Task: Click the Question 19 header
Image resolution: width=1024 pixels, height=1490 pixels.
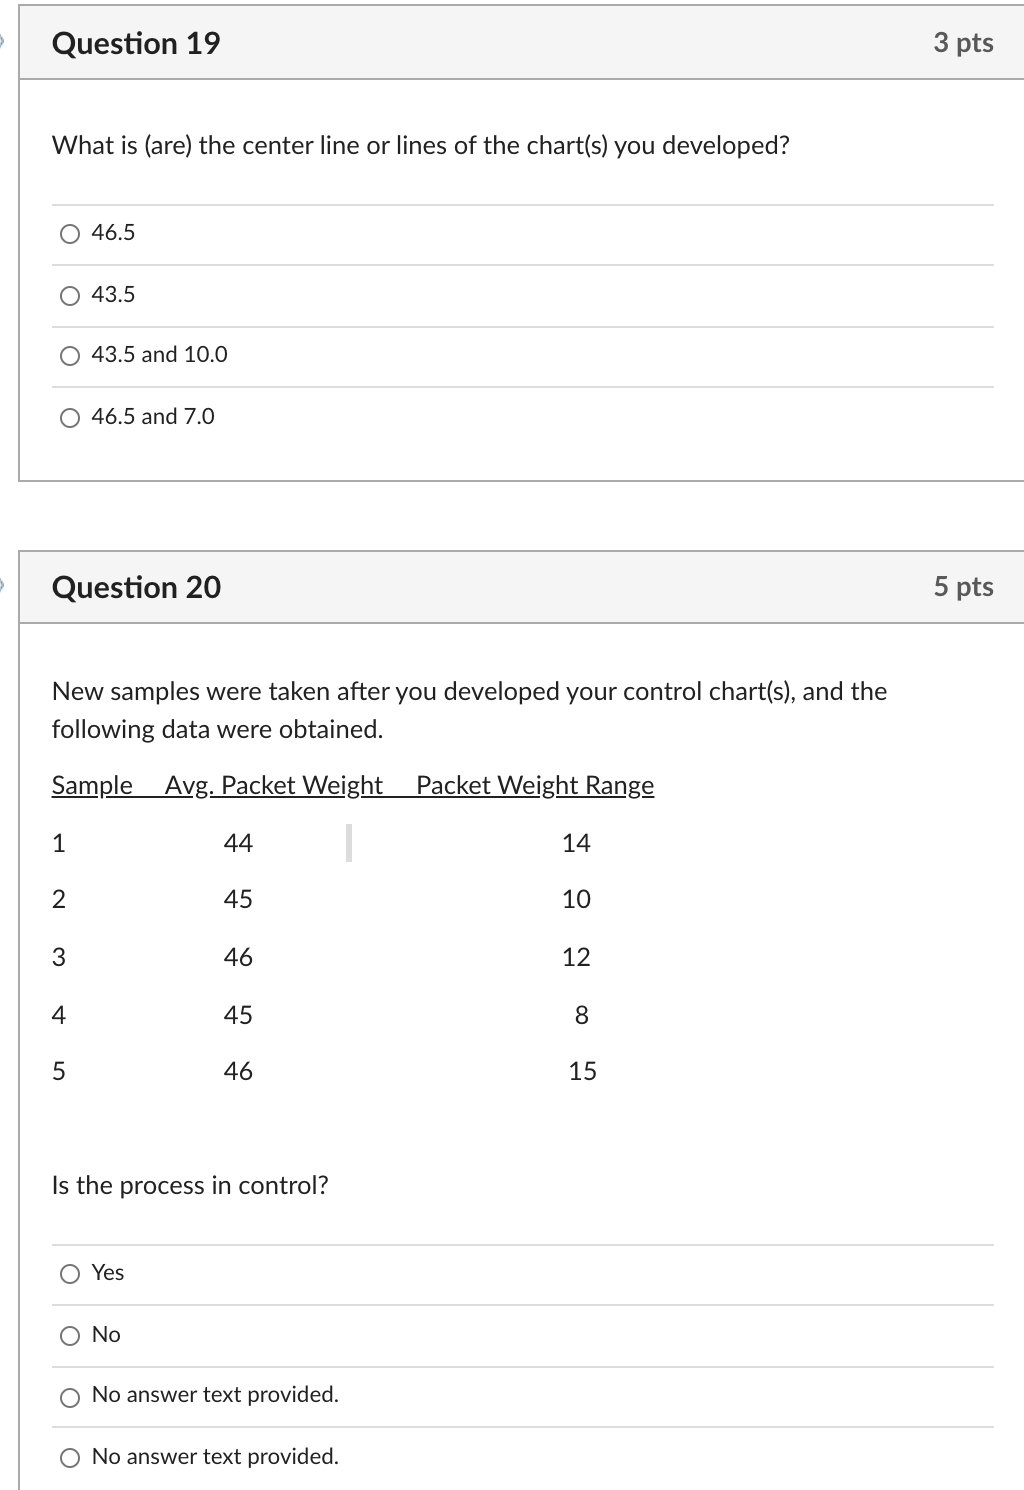Action: (x=137, y=43)
